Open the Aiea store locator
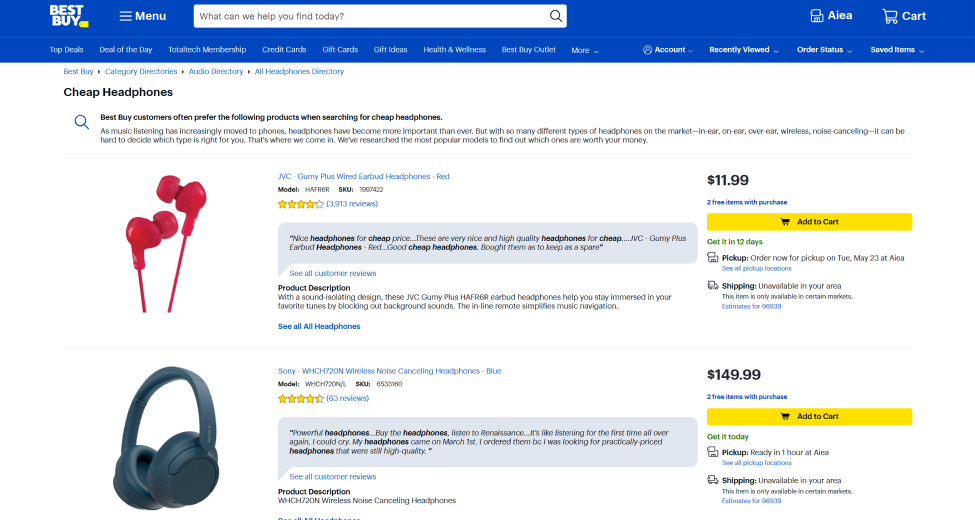This screenshot has width=975, height=520. tap(831, 16)
